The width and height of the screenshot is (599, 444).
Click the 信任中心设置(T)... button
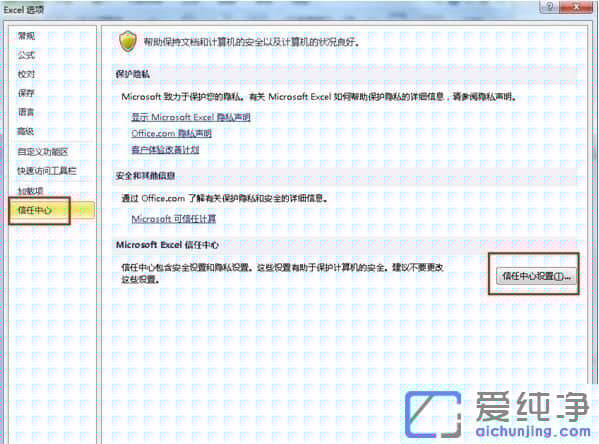(536, 276)
